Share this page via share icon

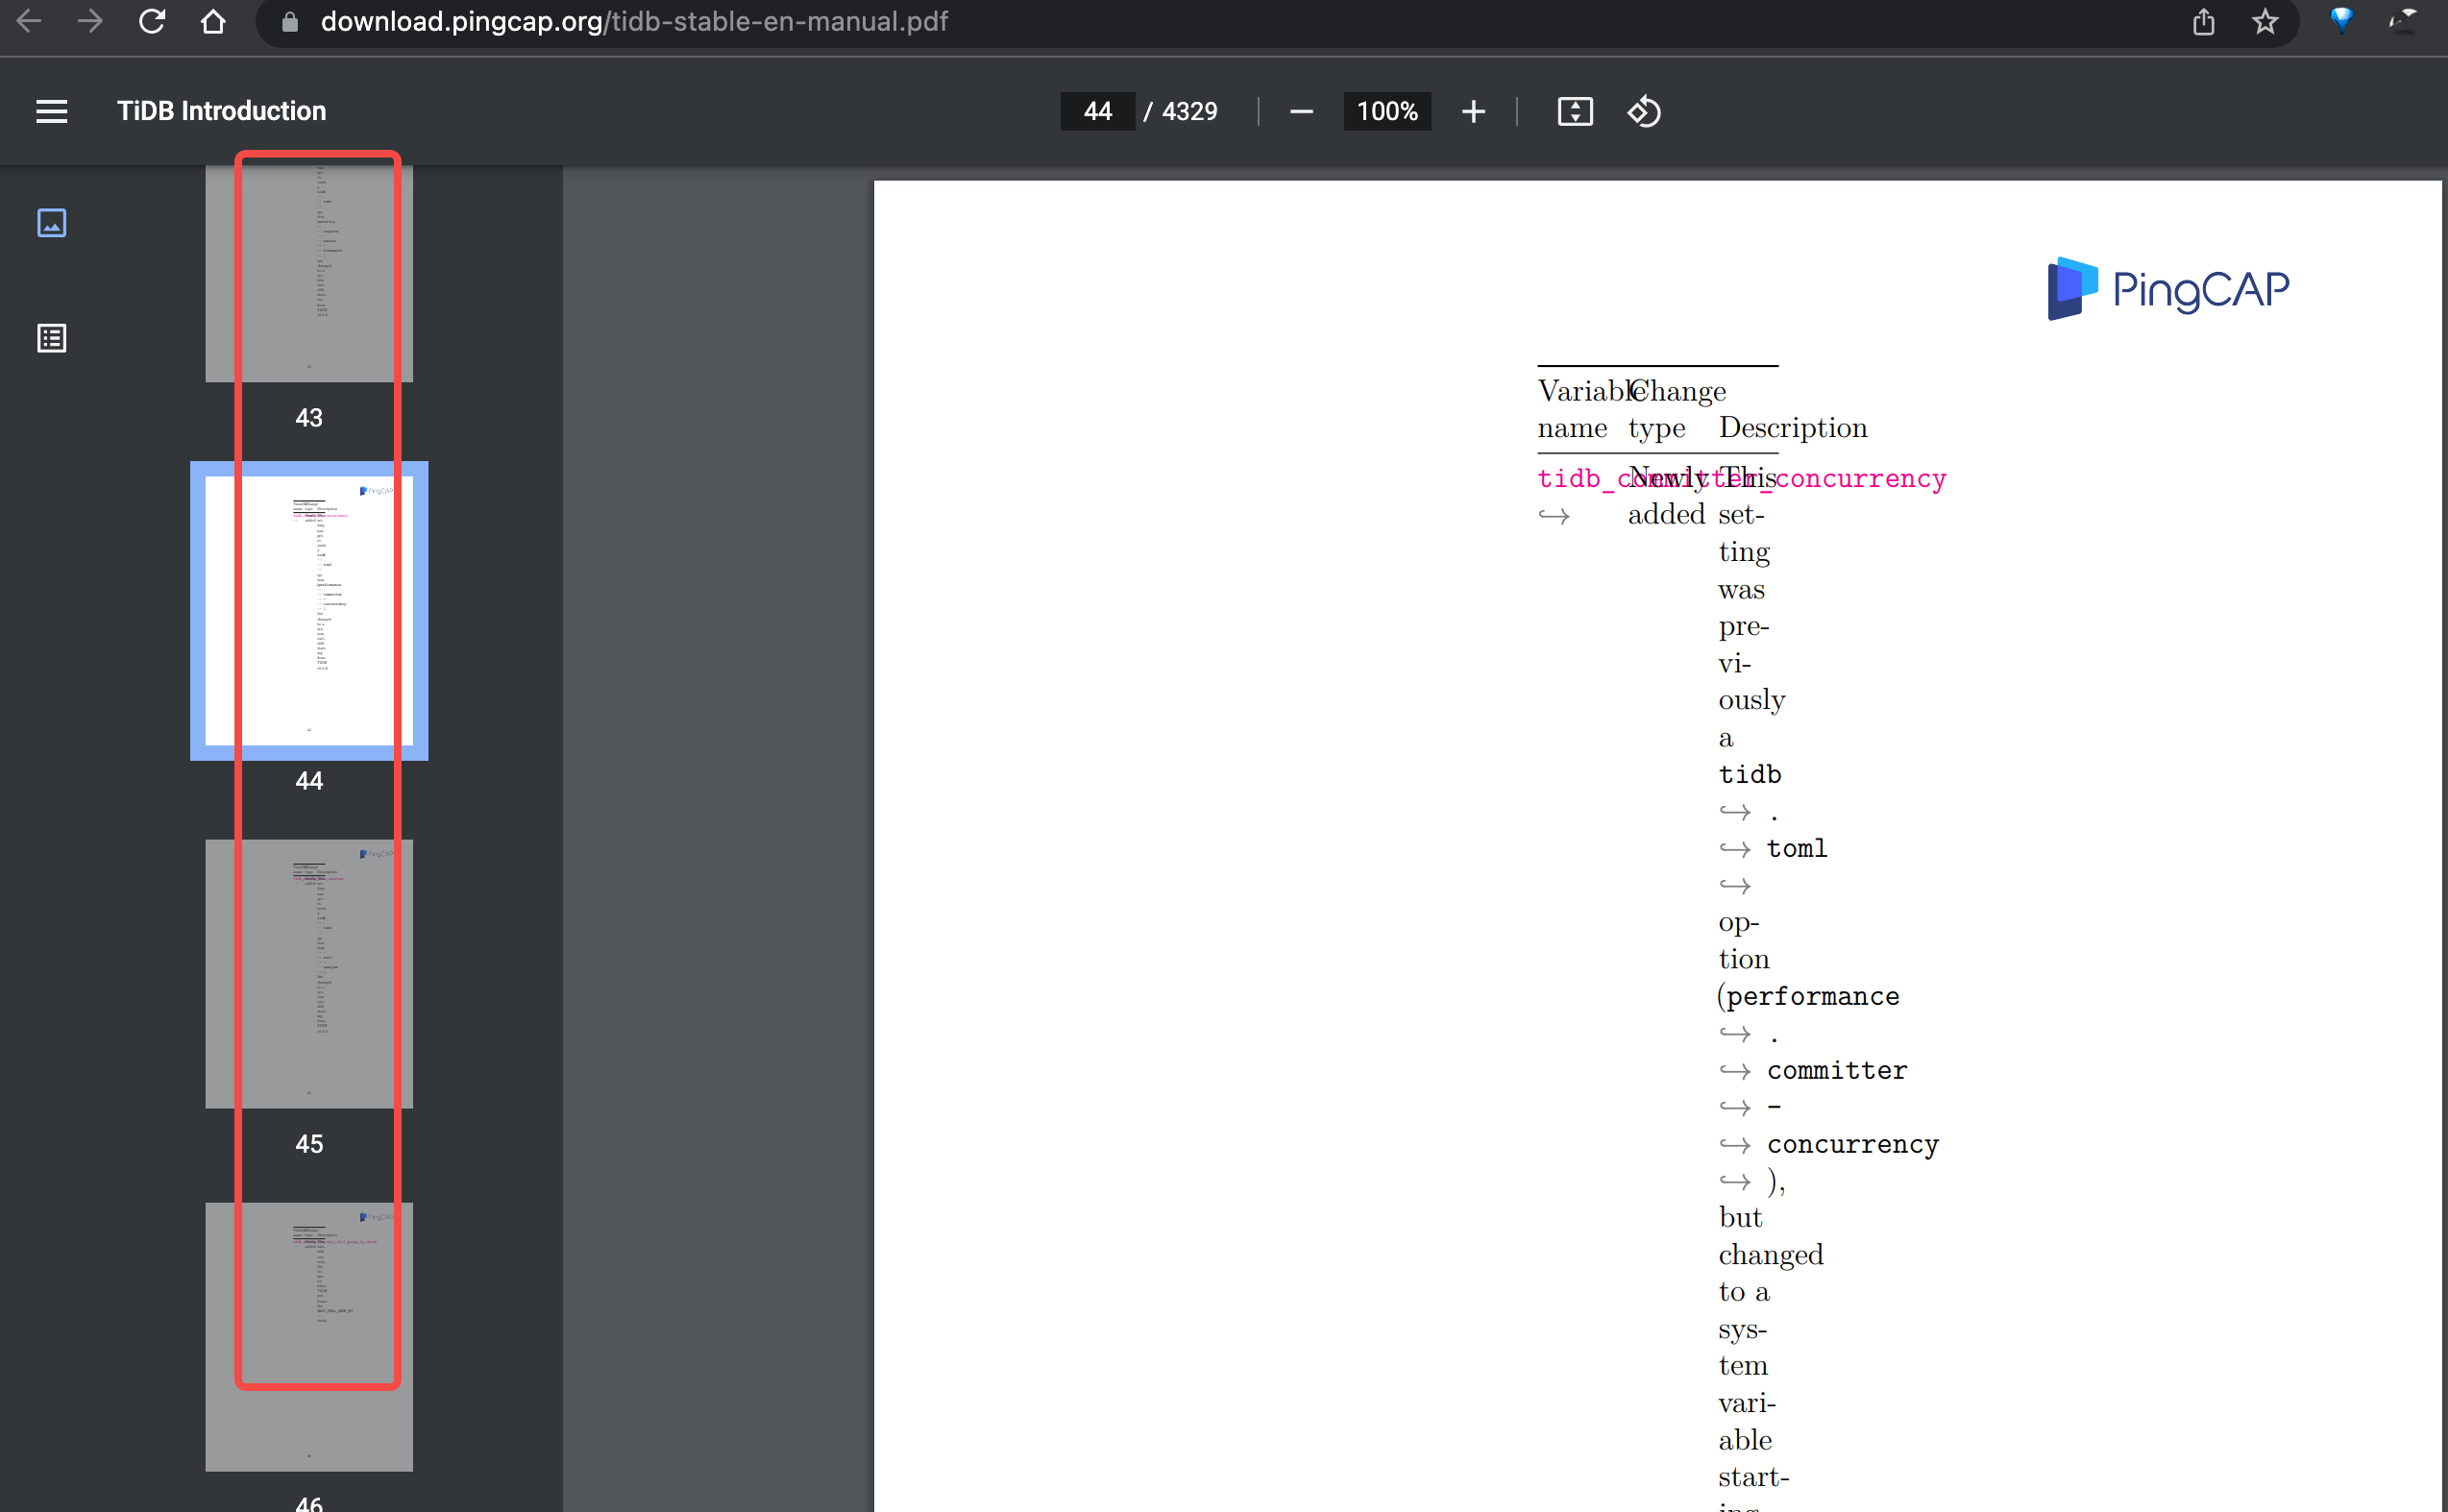point(2203,22)
